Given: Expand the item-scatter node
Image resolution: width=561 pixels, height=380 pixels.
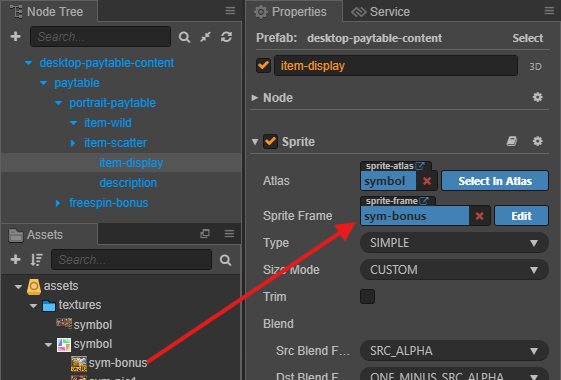Looking at the screenshot, I should 73,143.
